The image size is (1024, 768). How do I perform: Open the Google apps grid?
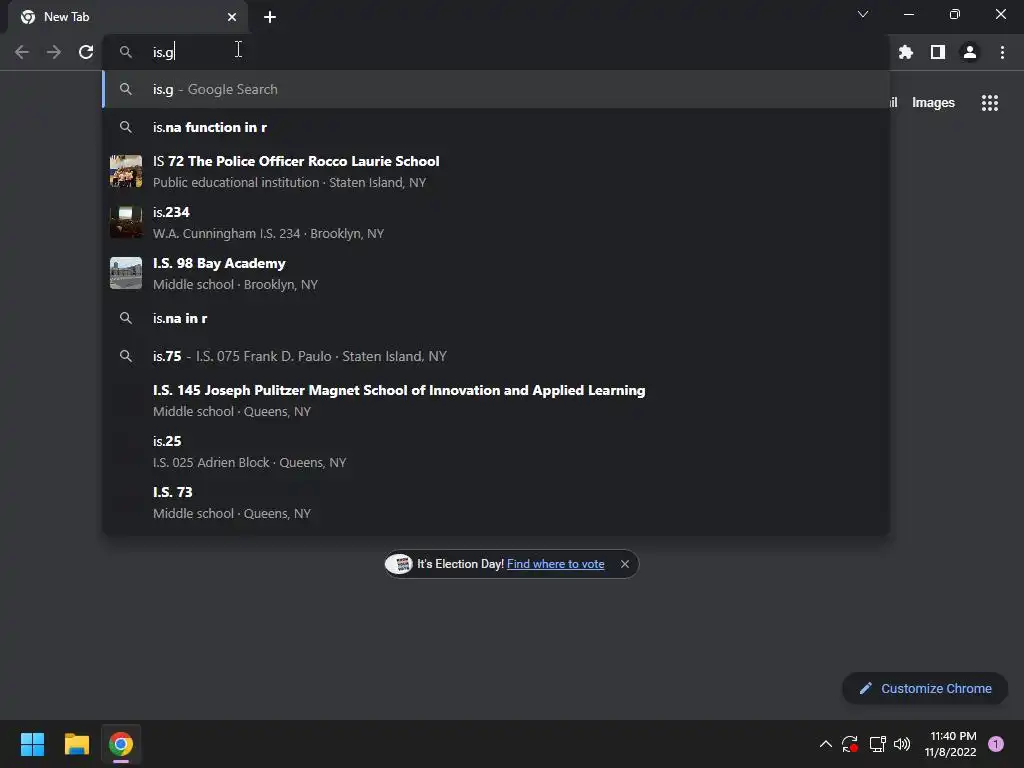point(990,103)
